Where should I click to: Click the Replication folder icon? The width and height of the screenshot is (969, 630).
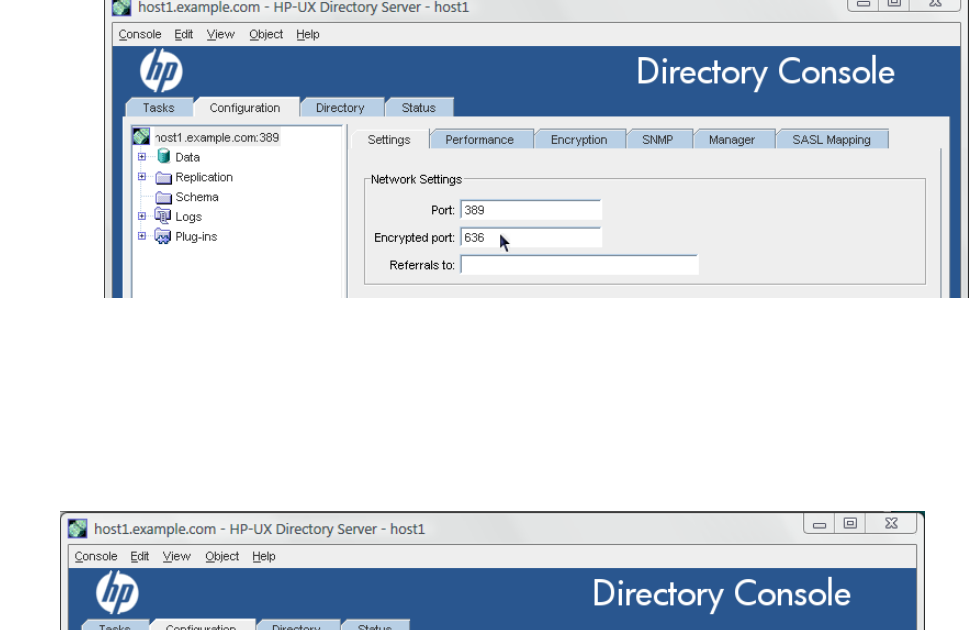164,177
